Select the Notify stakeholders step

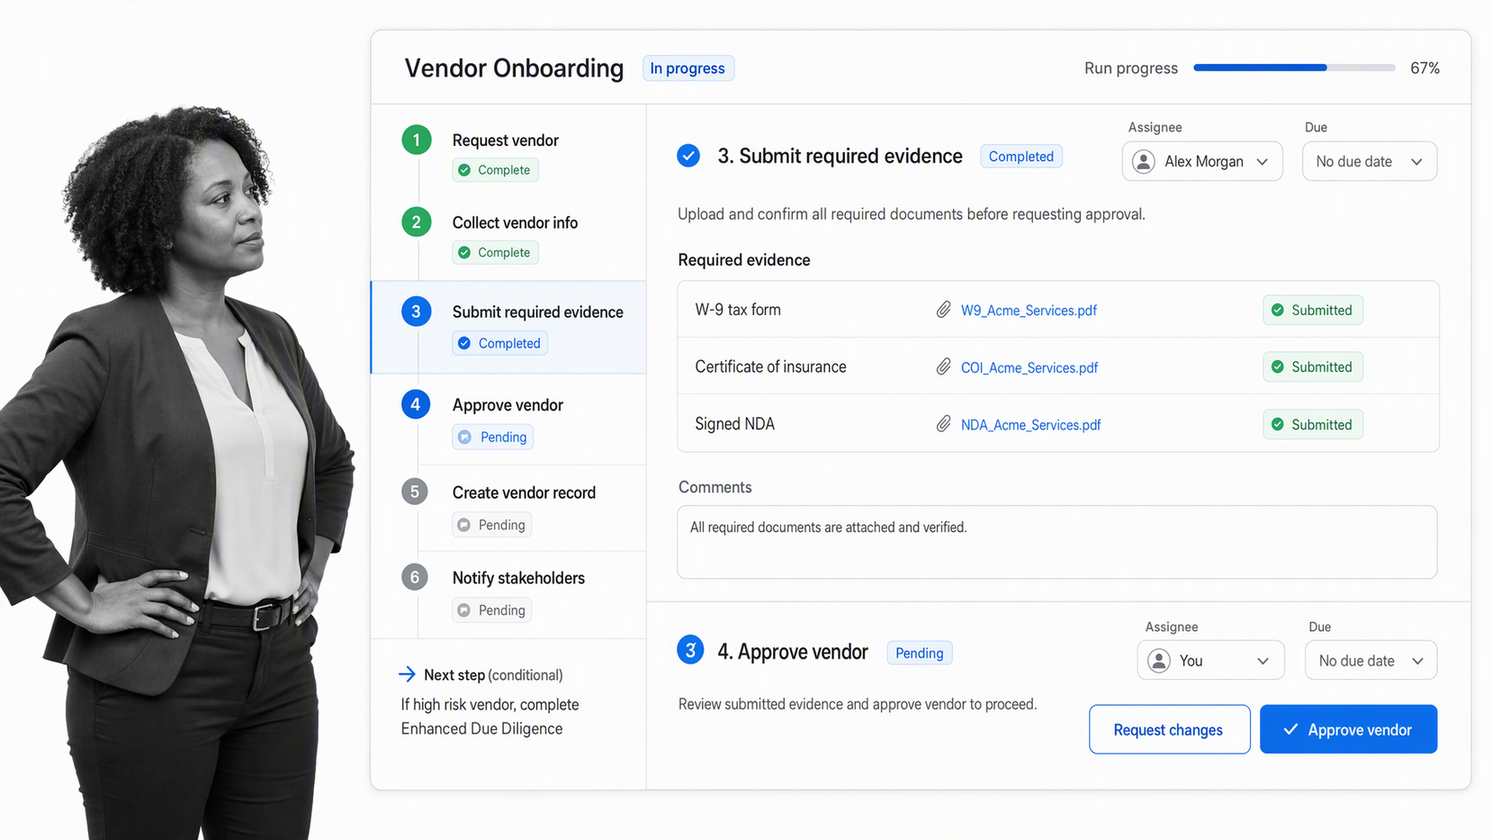tap(508, 594)
